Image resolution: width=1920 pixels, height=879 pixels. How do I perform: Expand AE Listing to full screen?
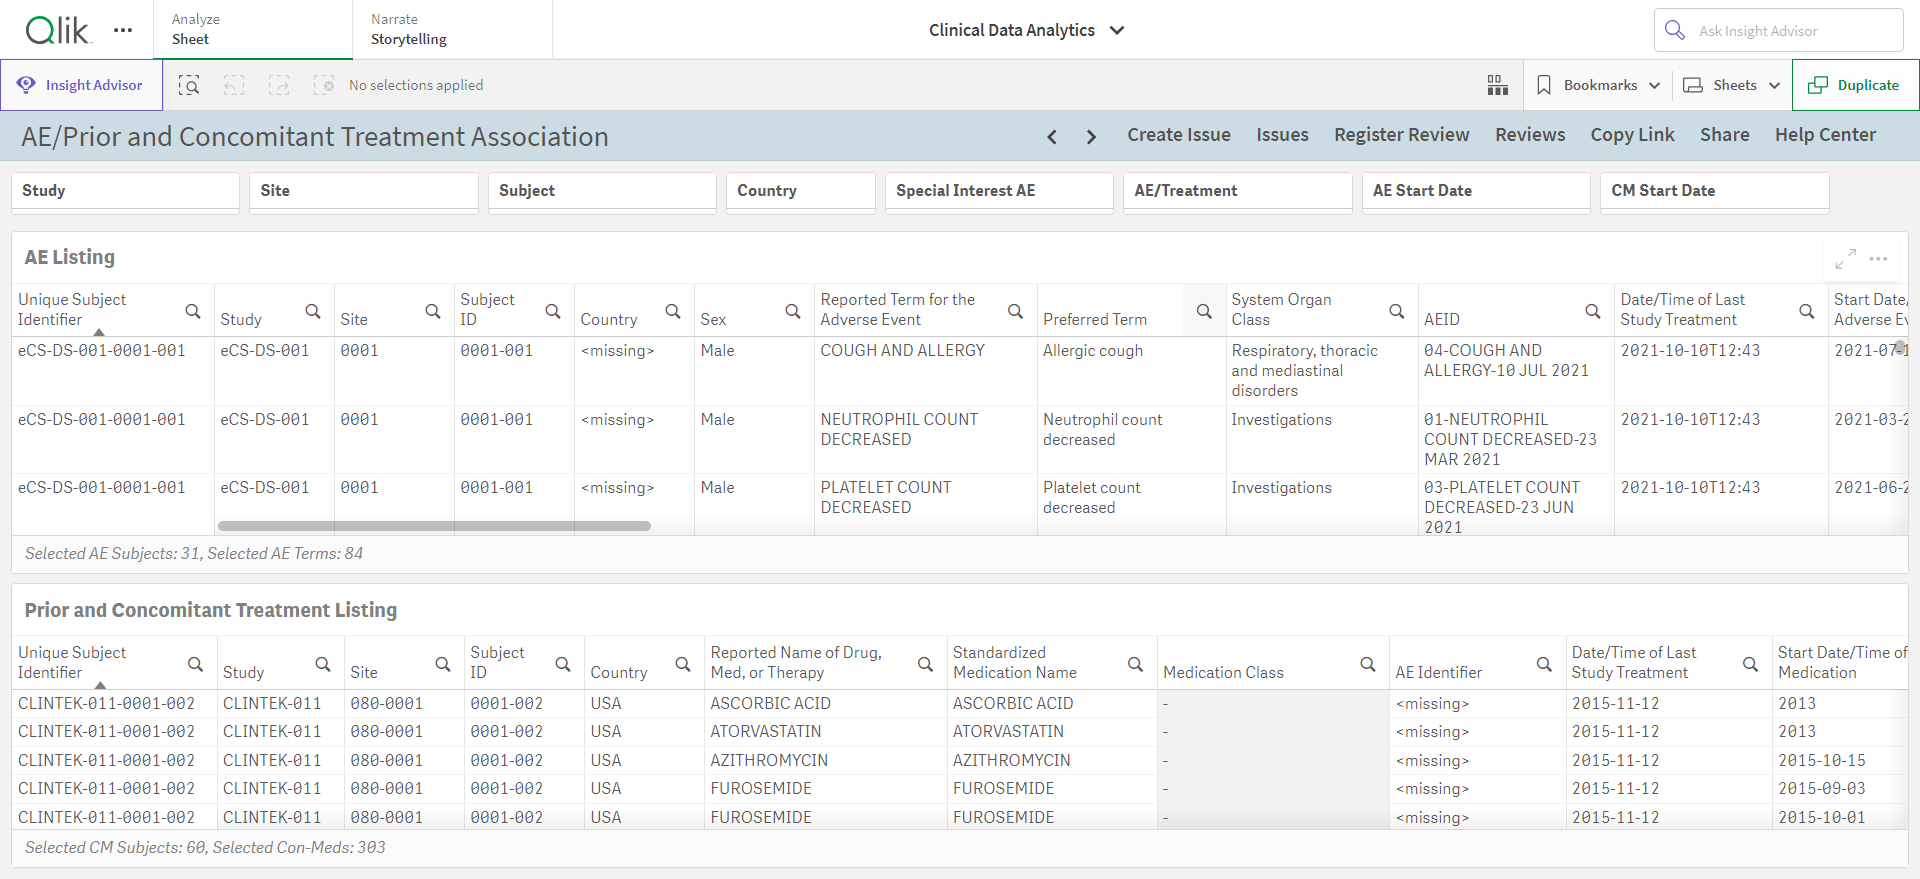tap(1846, 259)
